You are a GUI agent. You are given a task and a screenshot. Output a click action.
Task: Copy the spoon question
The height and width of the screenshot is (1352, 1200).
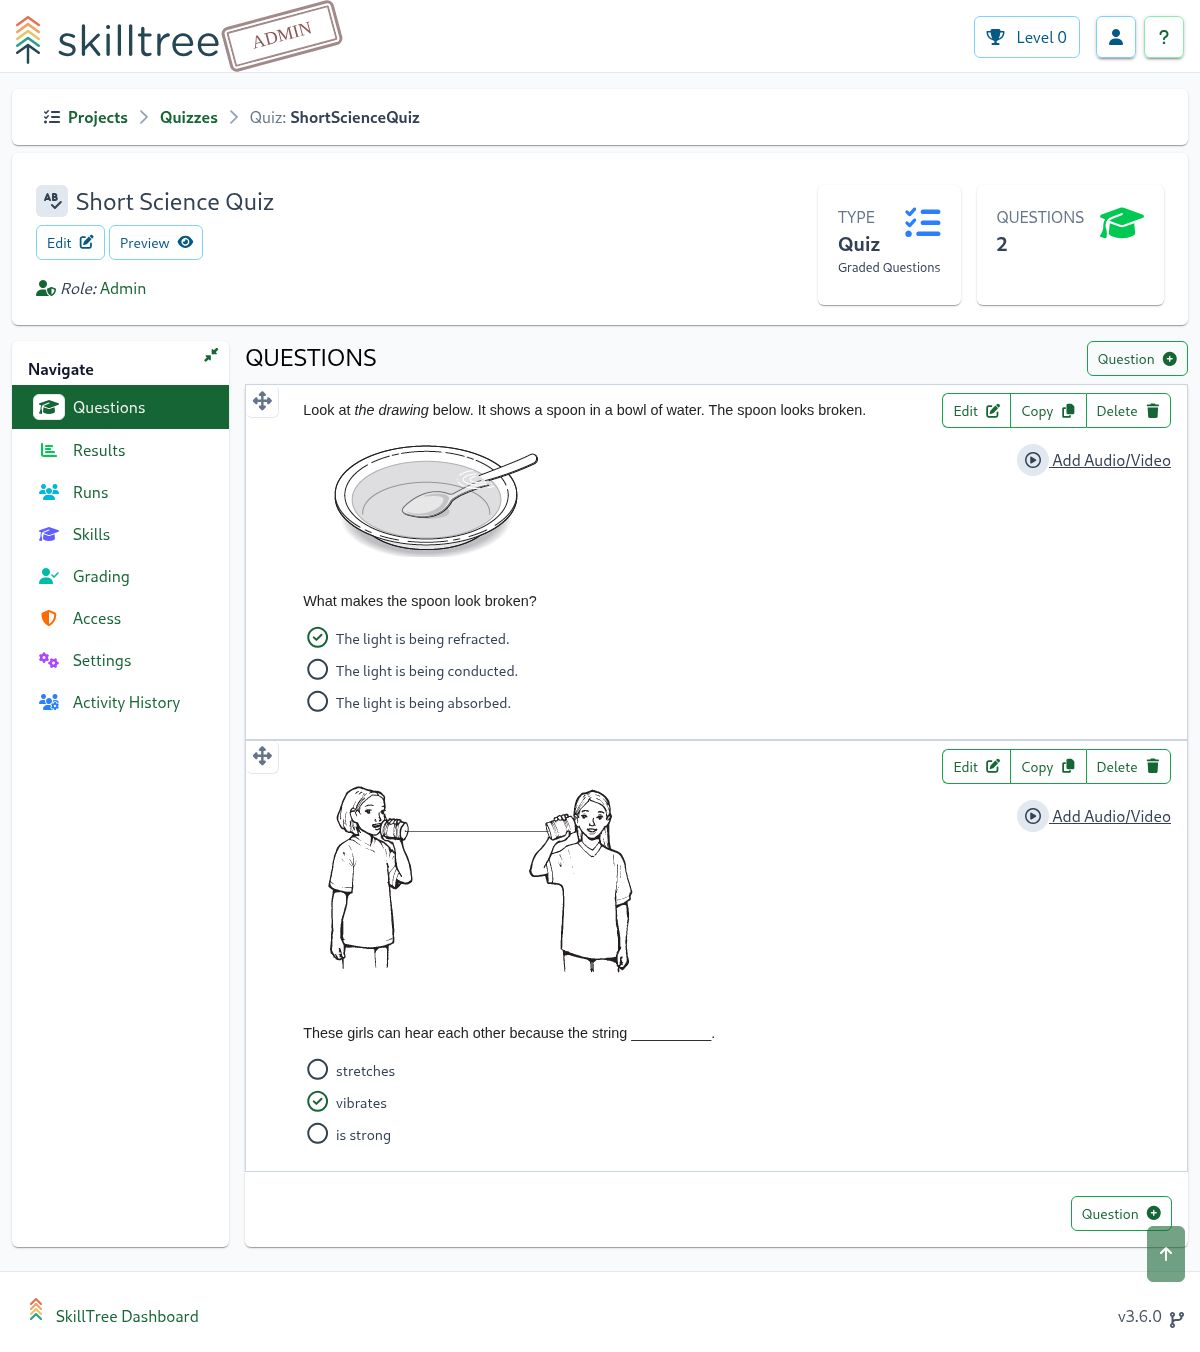(x=1048, y=411)
